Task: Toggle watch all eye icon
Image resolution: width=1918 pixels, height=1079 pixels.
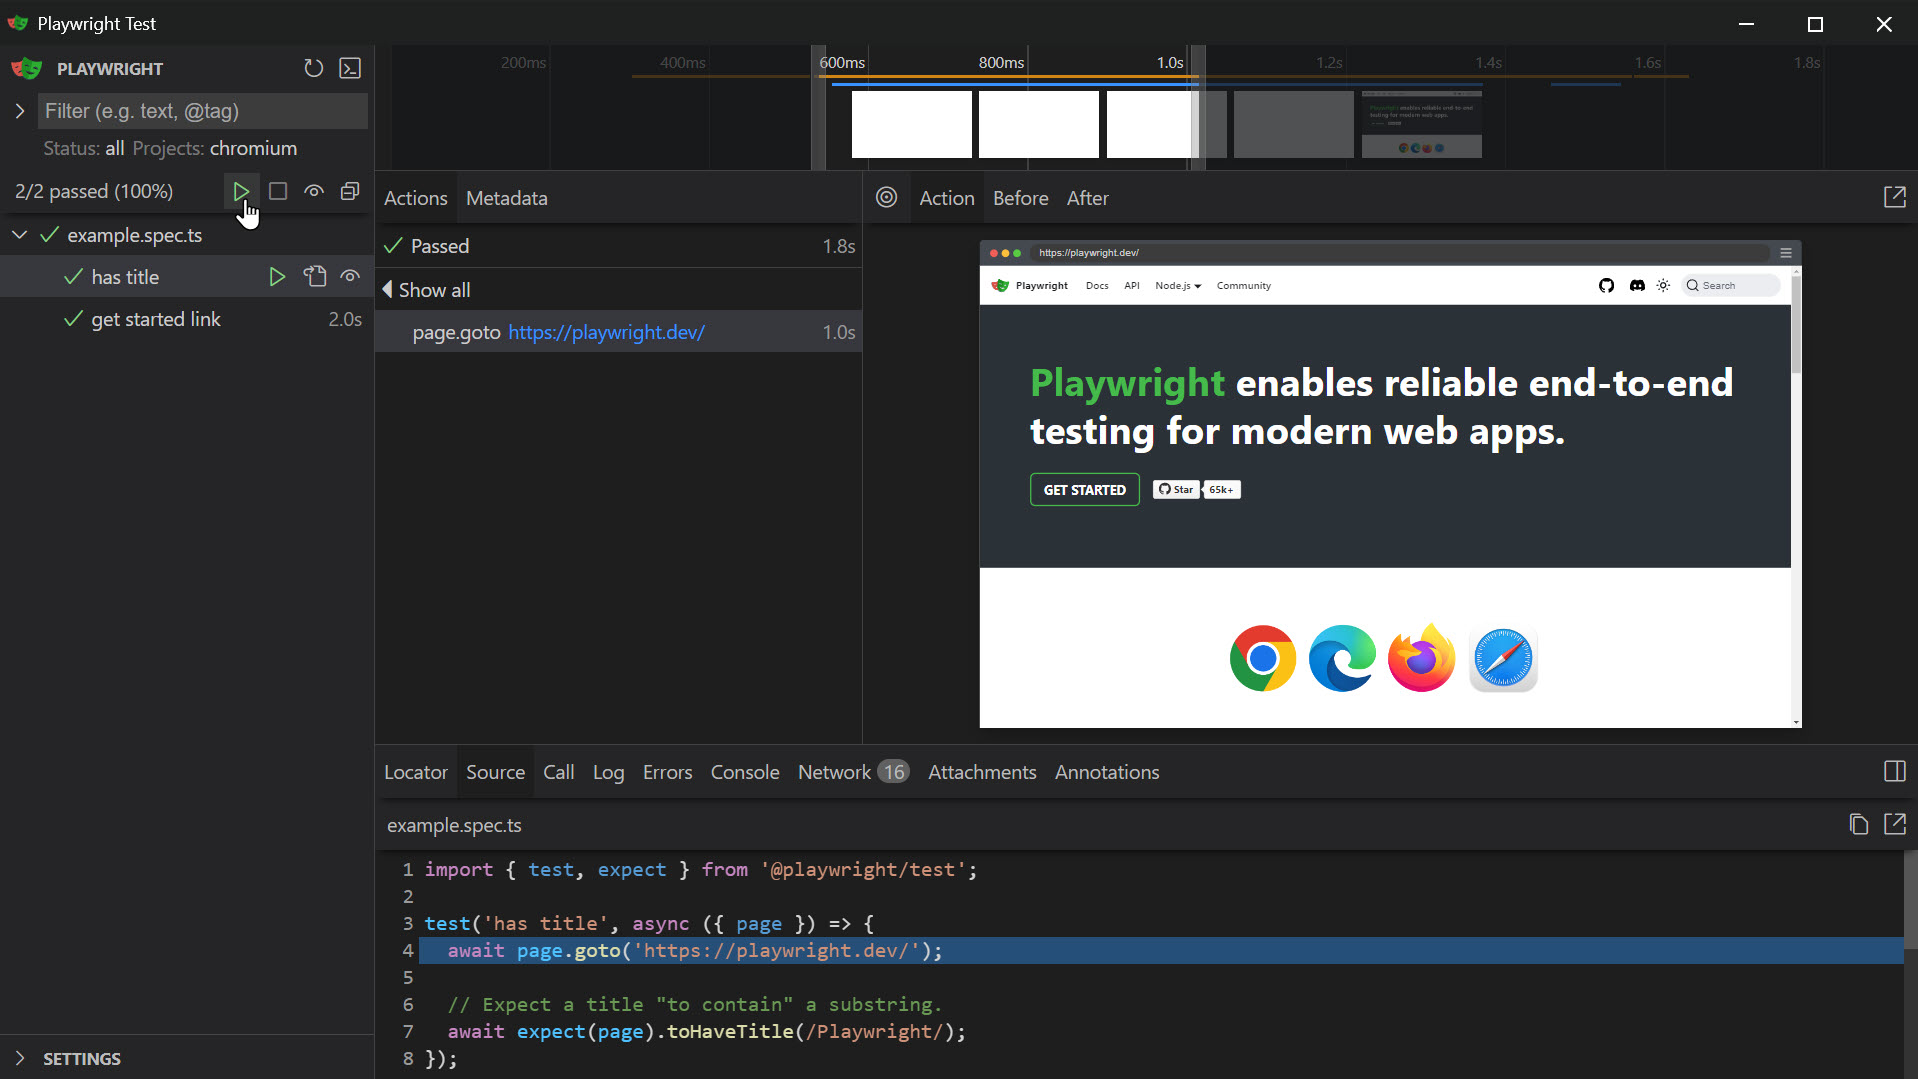Action: [314, 191]
